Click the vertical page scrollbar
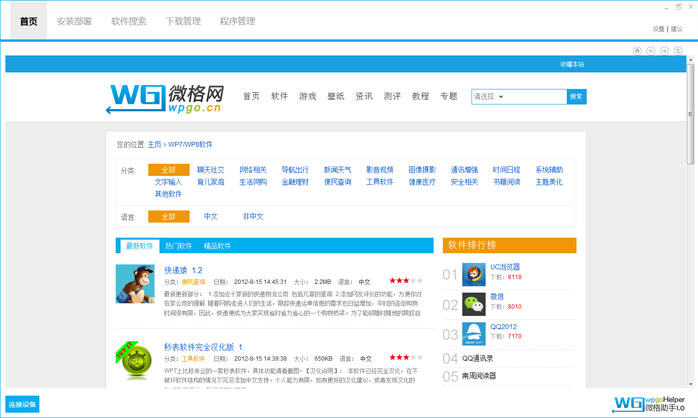 coord(691,200)
